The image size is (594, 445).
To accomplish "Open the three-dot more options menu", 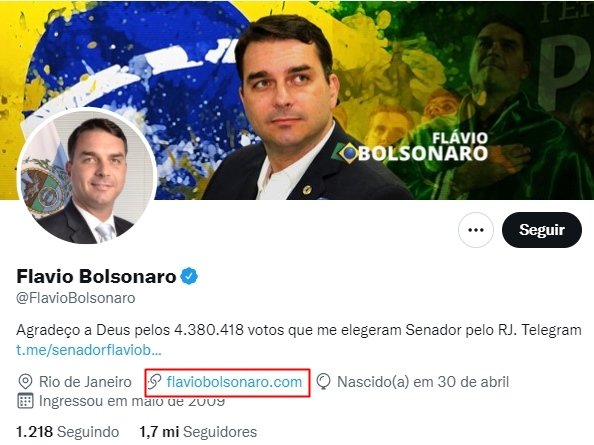I will coord(476,230).
